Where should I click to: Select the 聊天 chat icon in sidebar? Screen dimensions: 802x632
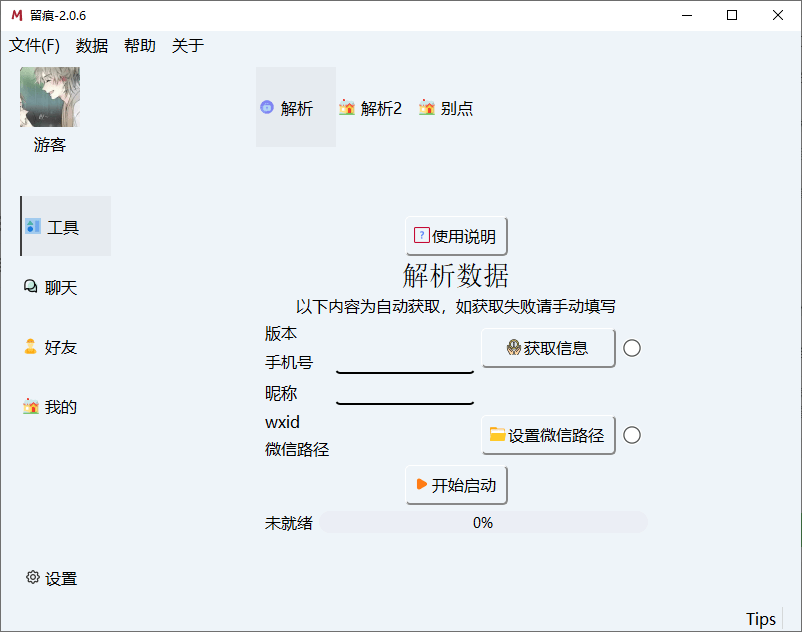click(29, 286)
